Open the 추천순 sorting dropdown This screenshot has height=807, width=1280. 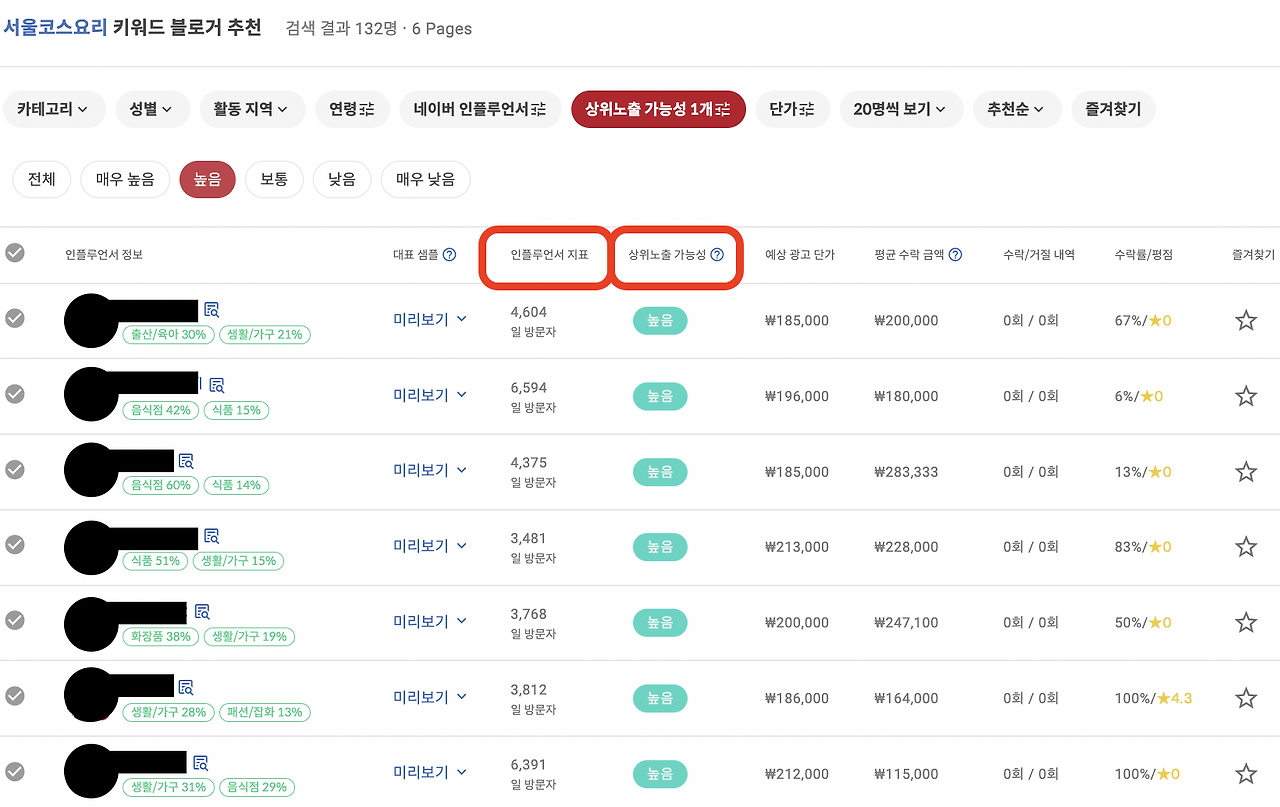pyautogui.click(x=1017, y=109)
